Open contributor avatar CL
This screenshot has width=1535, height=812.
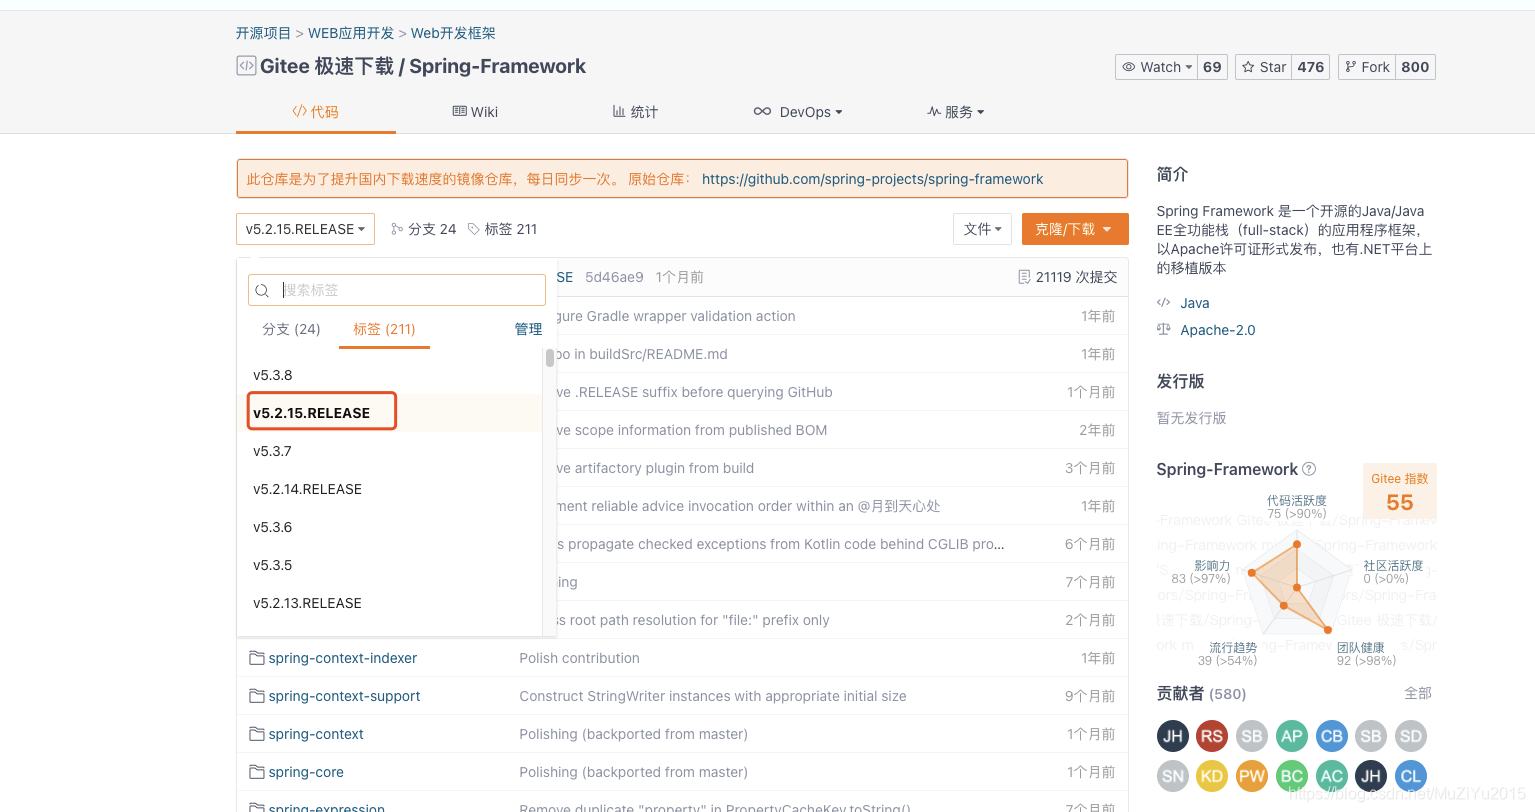click(1411, 776)
